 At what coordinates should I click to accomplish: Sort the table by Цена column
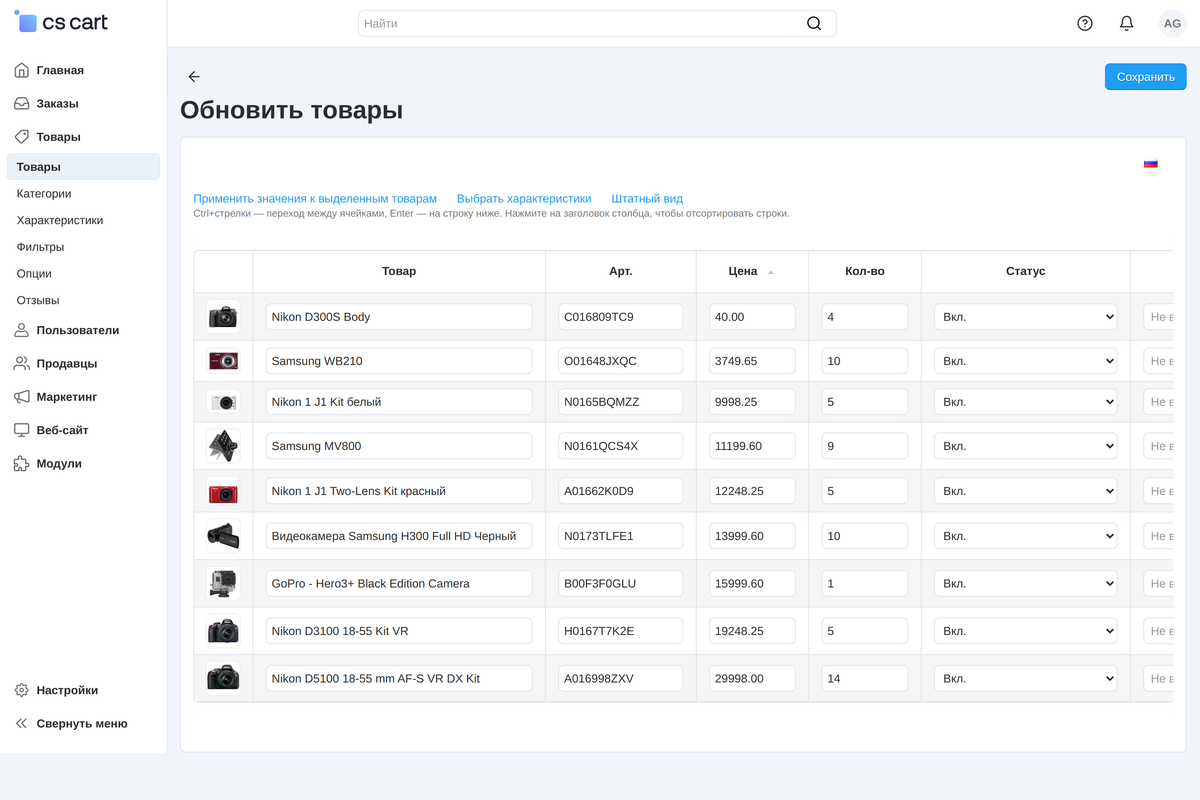coord(752,271)
